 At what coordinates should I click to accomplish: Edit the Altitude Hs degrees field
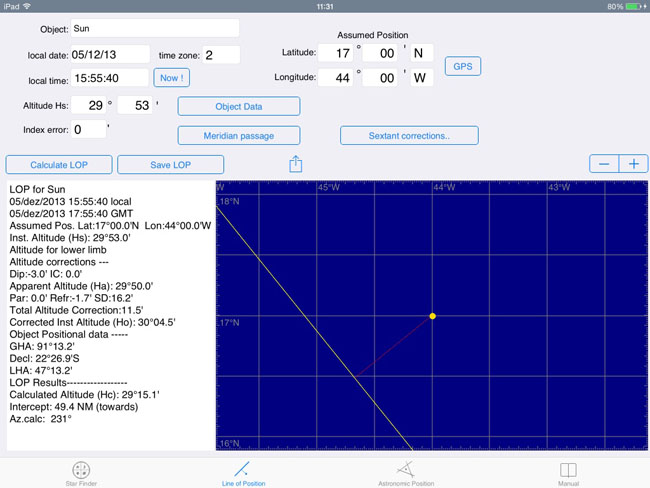88,105
